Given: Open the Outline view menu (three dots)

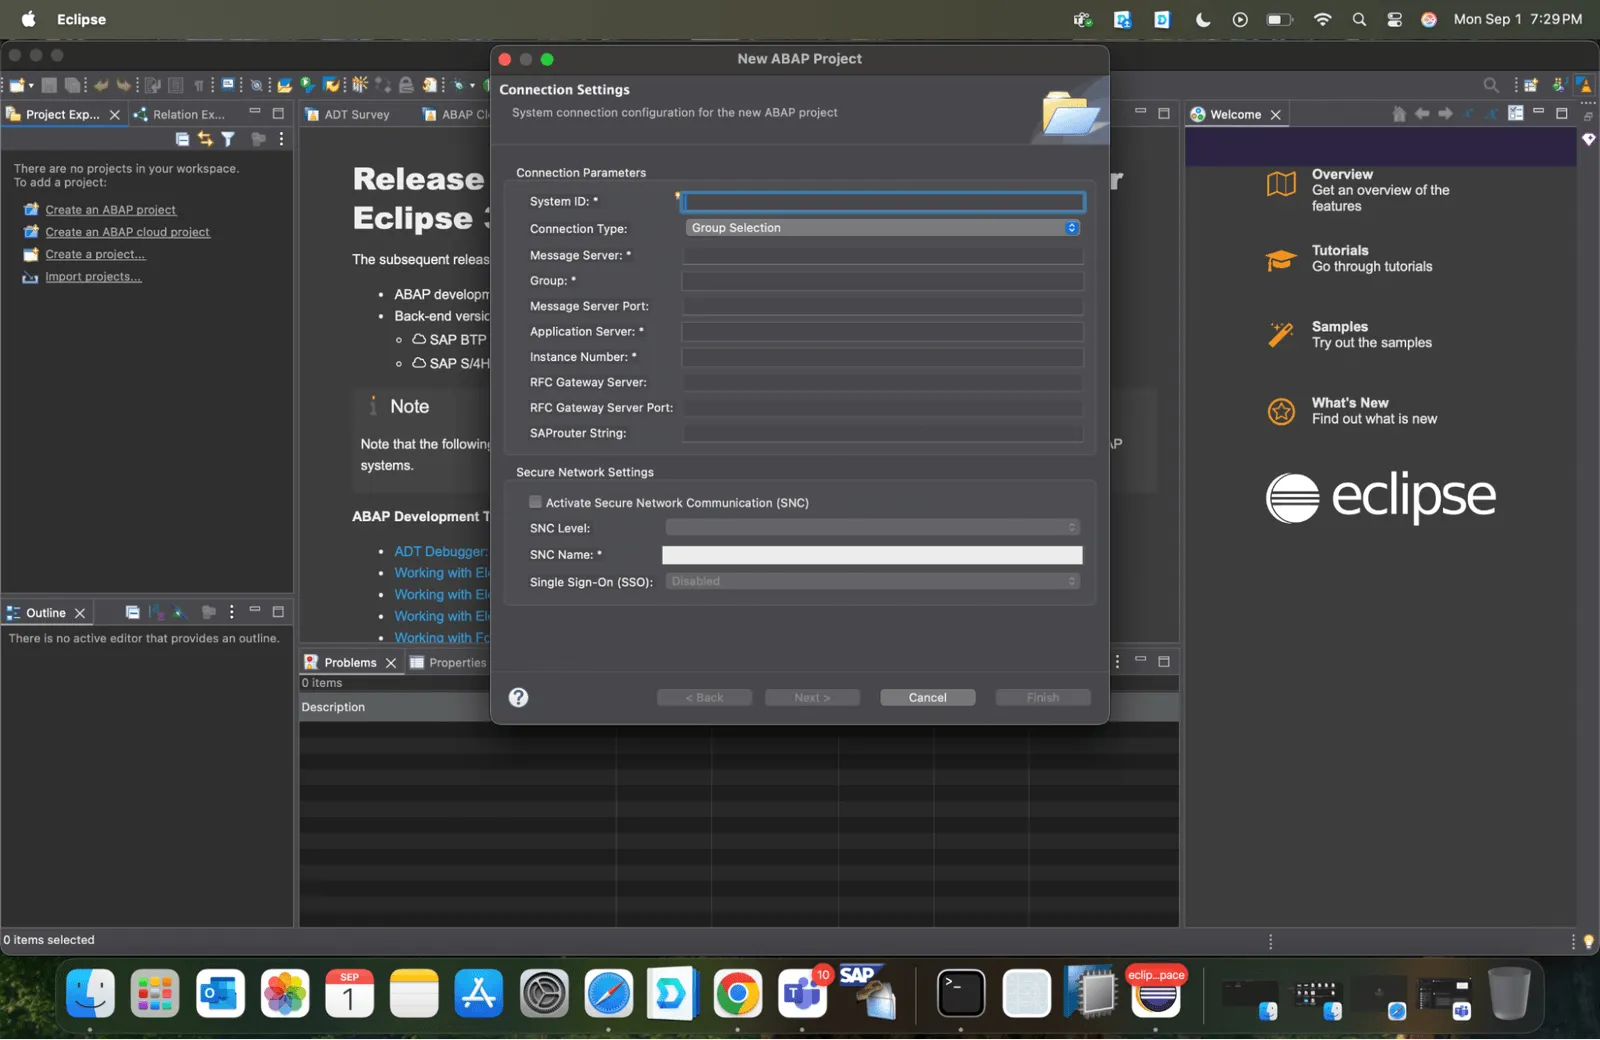Looking at the screenshot, I should [232, 612].
